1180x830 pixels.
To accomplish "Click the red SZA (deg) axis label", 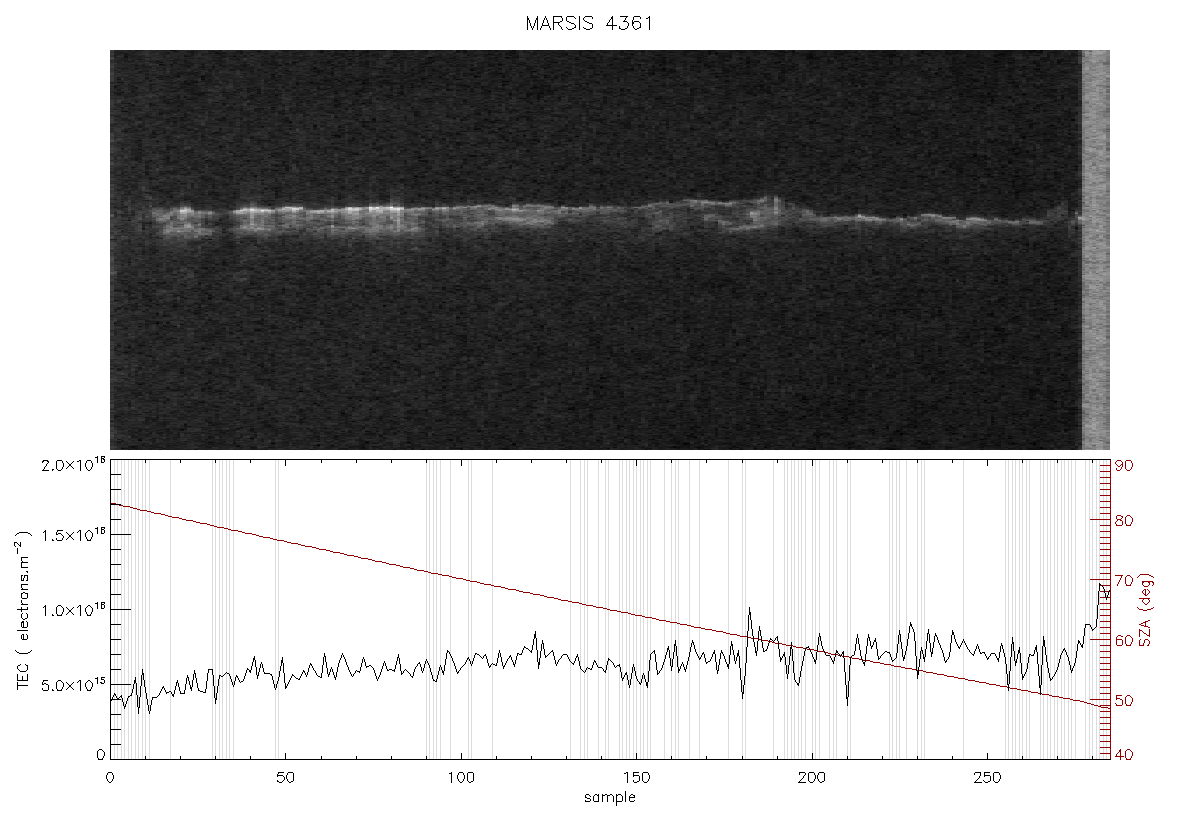I will point(1145,610).
